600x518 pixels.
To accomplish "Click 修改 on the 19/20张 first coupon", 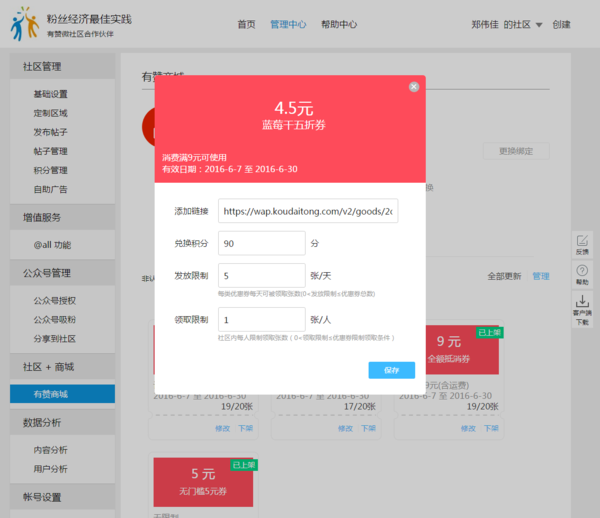I will click(222, 428).
